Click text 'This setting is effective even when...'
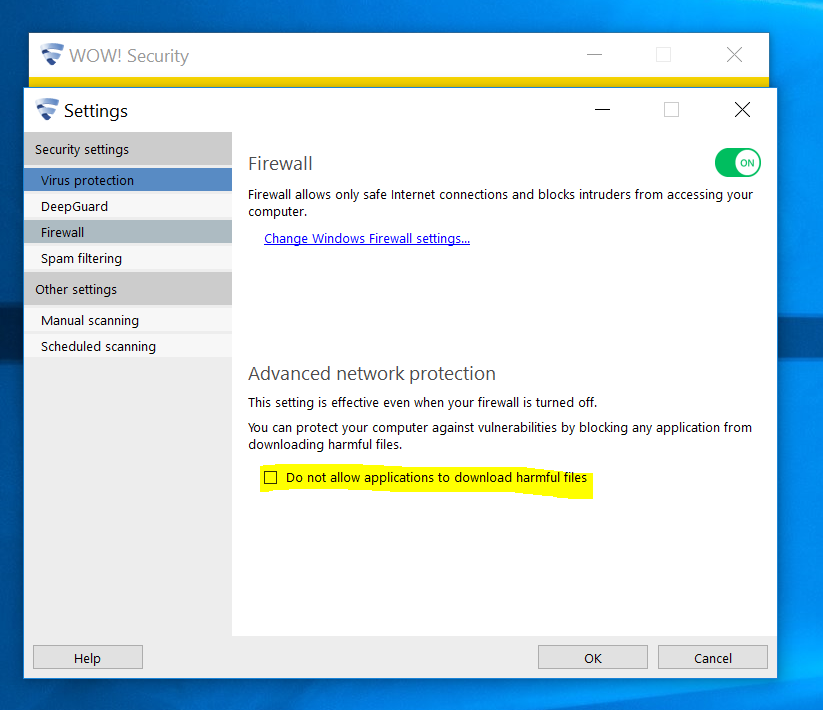This screenshot has width=823, height=710. pos(423,402)
